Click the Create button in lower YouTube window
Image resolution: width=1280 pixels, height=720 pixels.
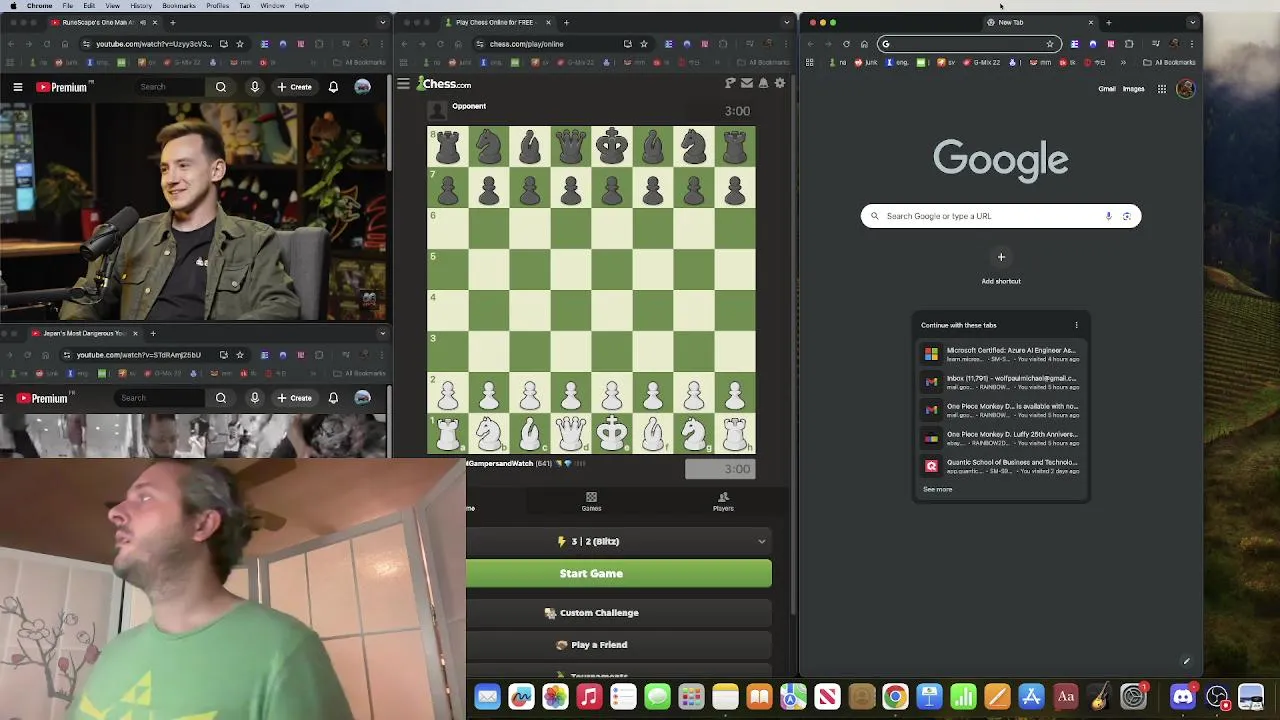pos(295,398)
